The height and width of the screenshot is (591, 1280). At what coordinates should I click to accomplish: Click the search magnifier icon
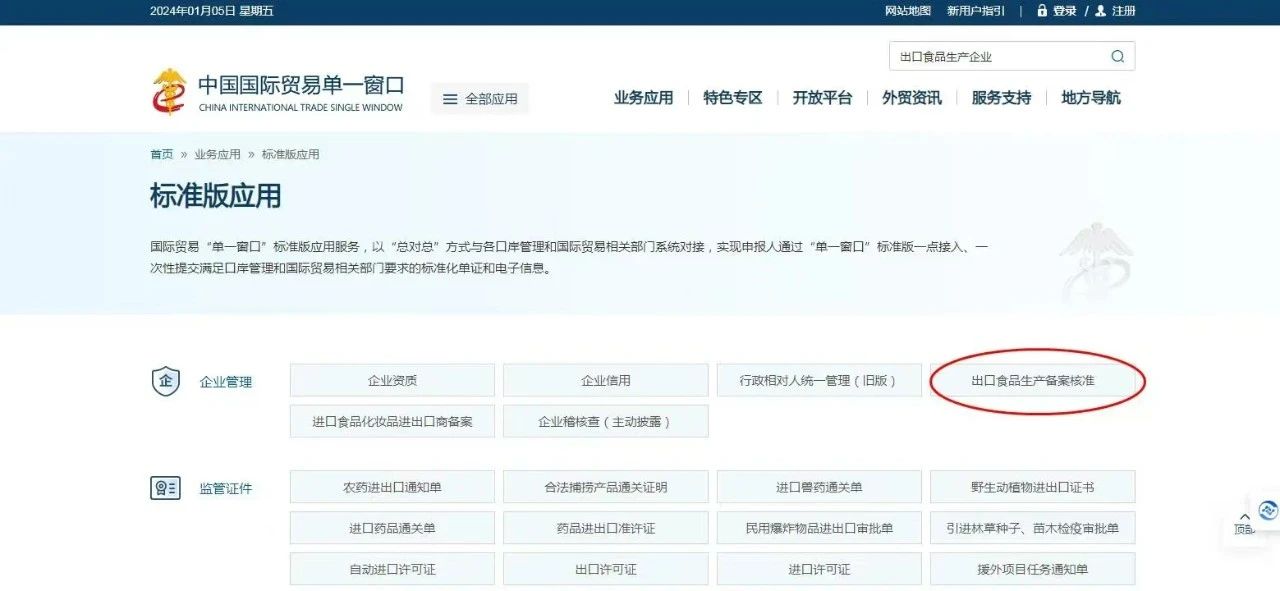click(x=1117, y=57)
